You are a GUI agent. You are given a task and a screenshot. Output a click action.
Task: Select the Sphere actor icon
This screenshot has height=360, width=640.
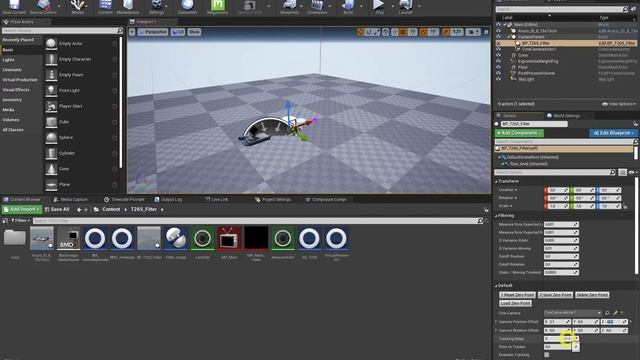point(51,138)
